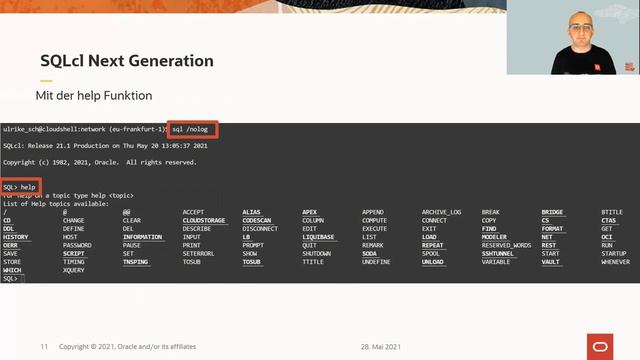
Task: Select the speaker webcam thumbnail
Action: click(x=573, y=37)
